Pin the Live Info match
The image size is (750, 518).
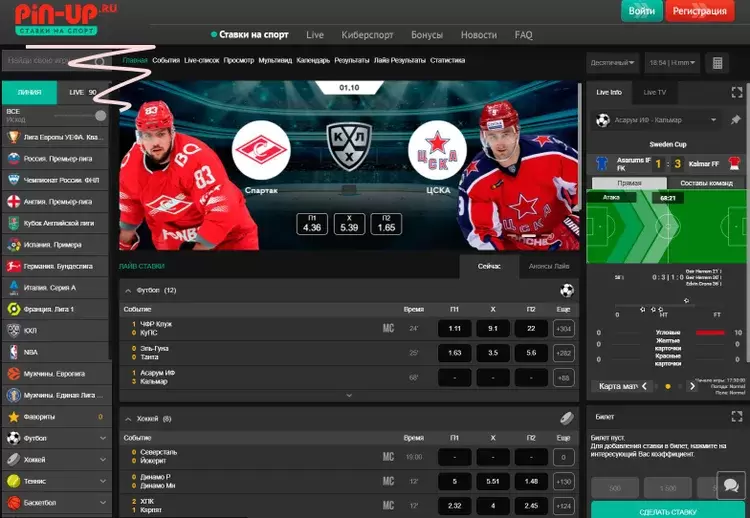[736, 120]
